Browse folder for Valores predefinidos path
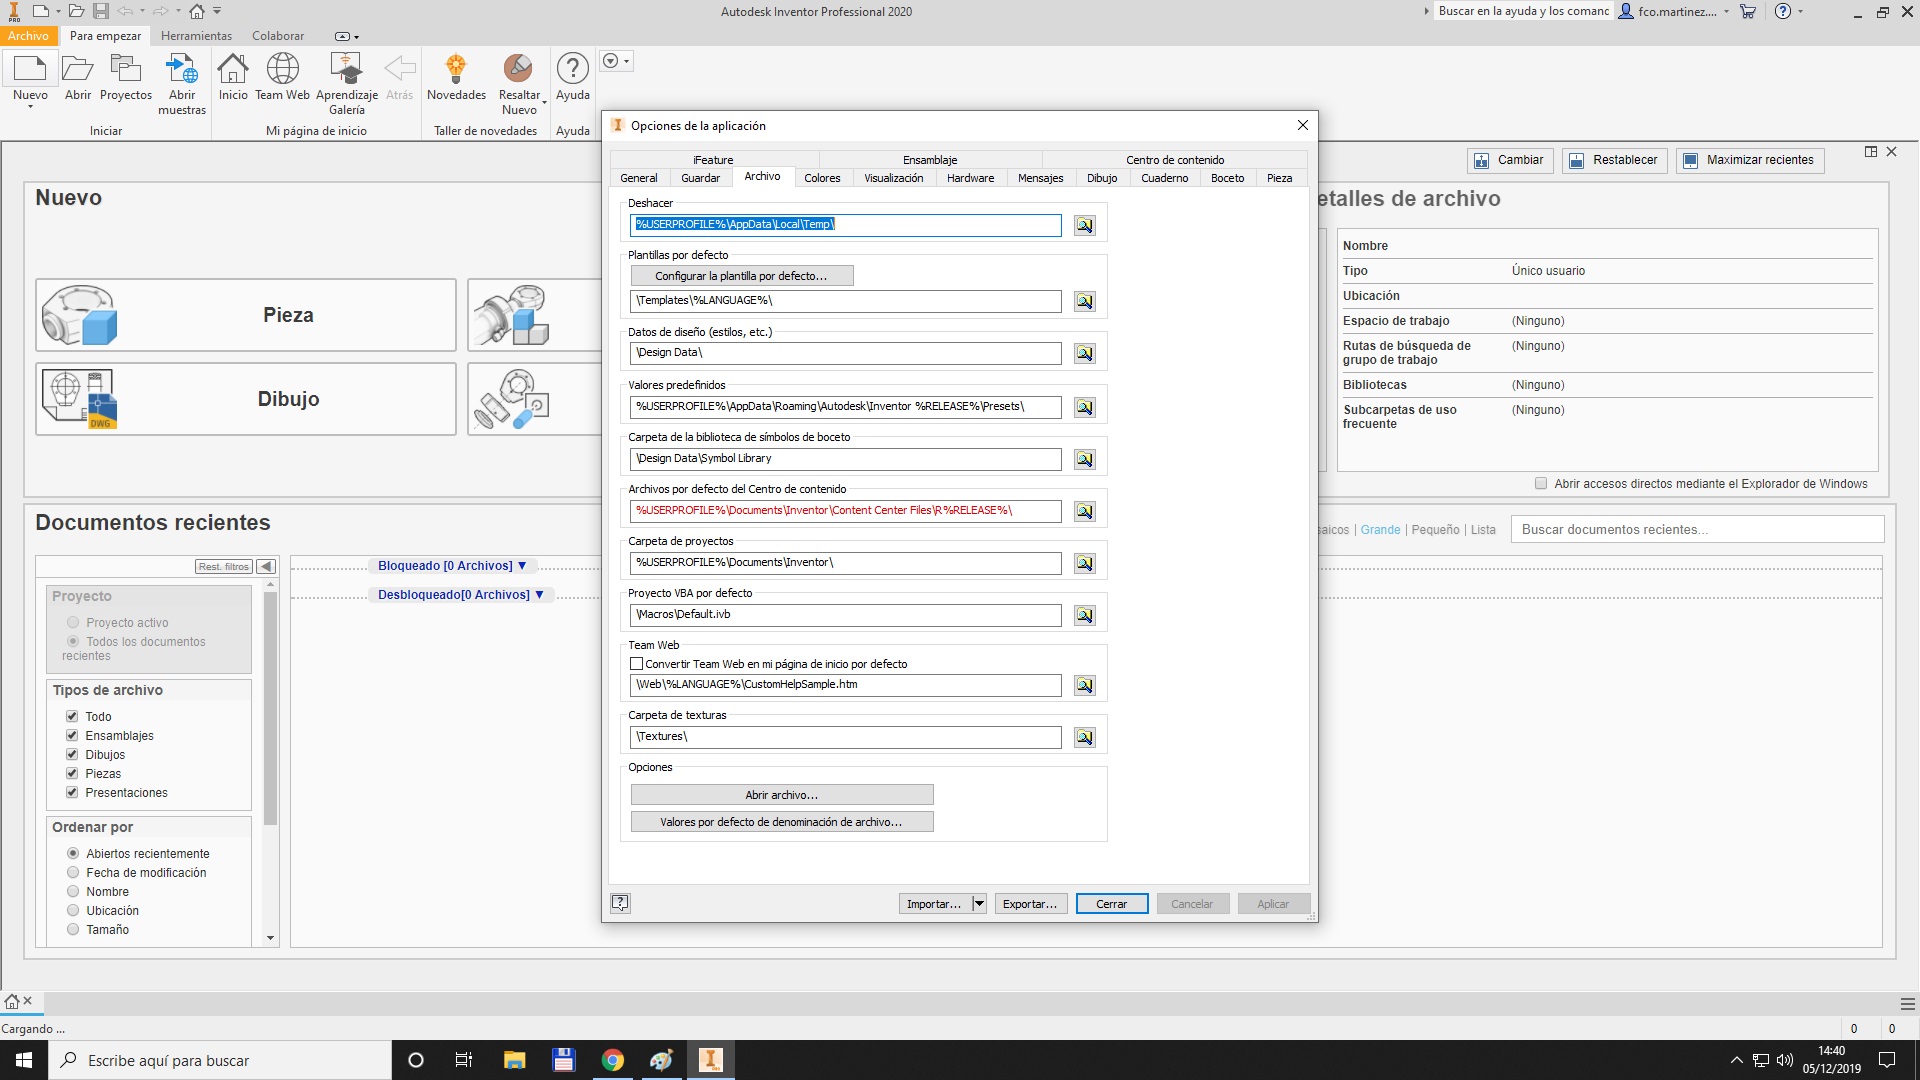1920x1080 pixels. [x=1085, y=408]
